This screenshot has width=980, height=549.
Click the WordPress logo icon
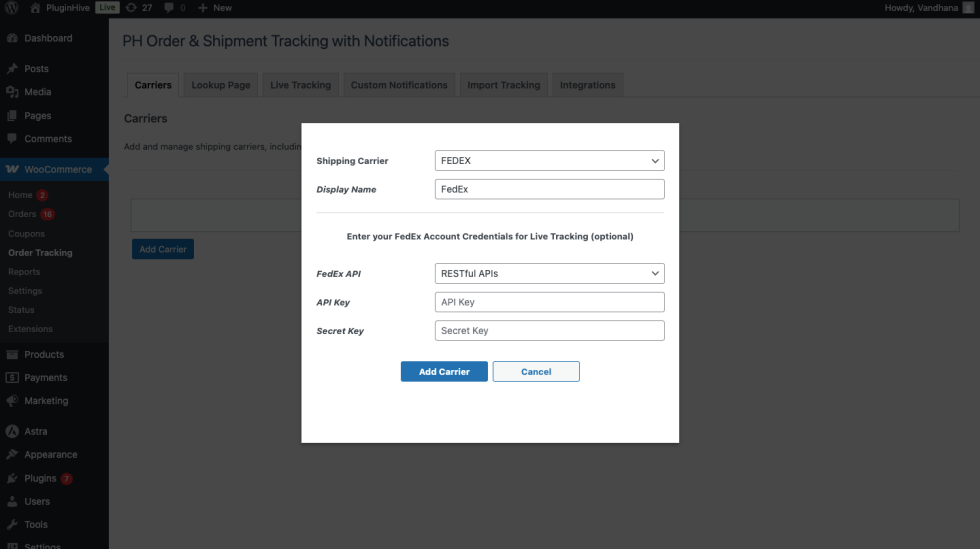[x=11, y=8]
